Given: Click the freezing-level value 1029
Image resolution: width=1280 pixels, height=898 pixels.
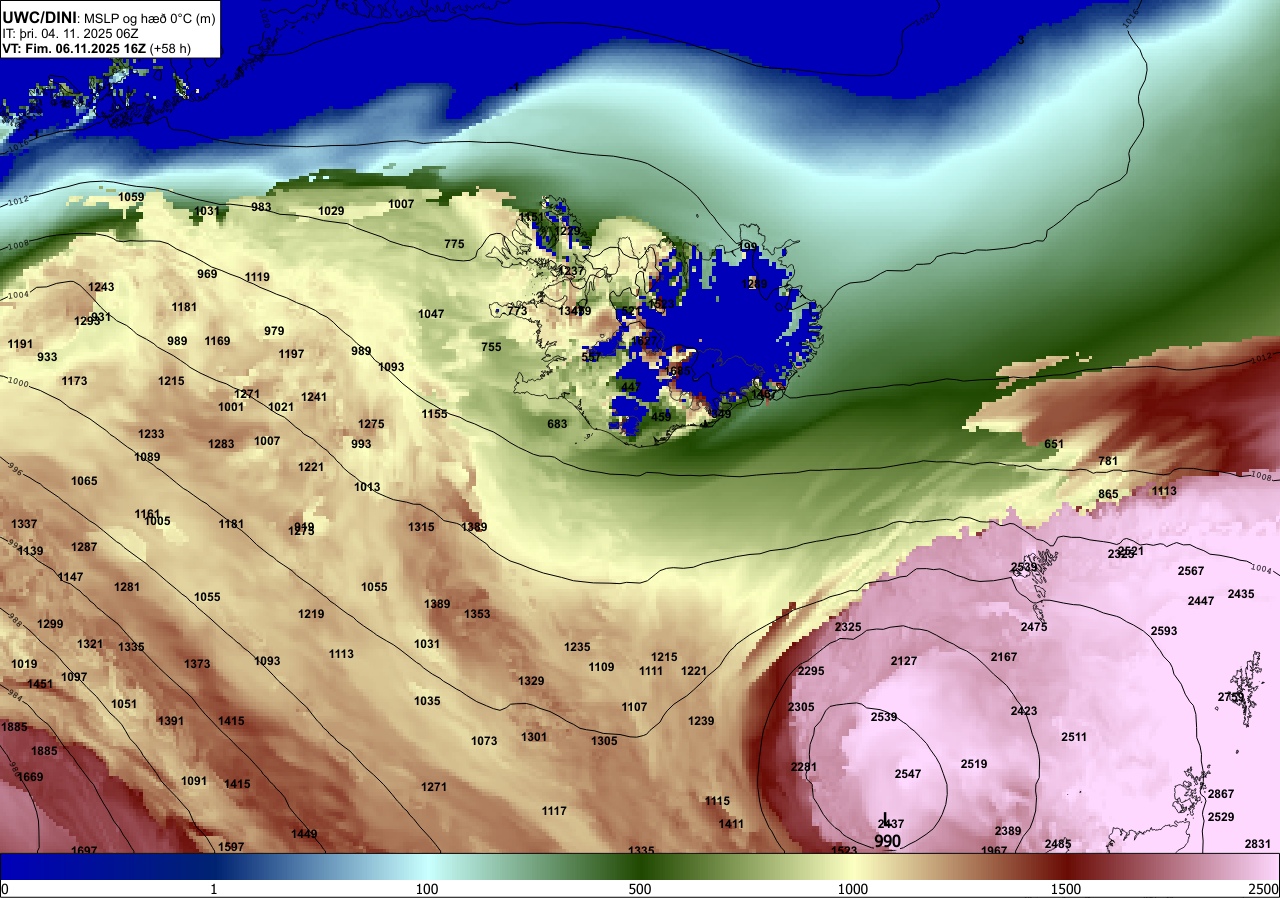Looking at the screenshot, I should (331, 211).
